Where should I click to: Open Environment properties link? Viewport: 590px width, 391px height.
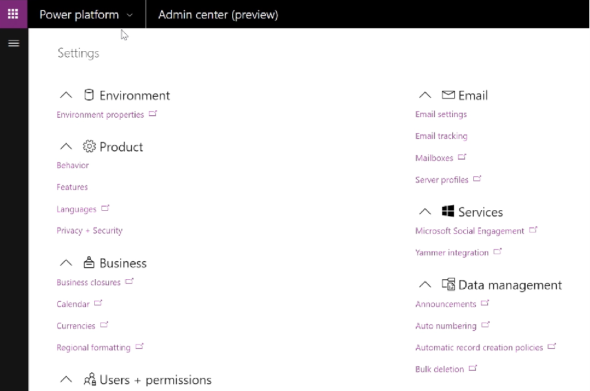pos(100,114)
